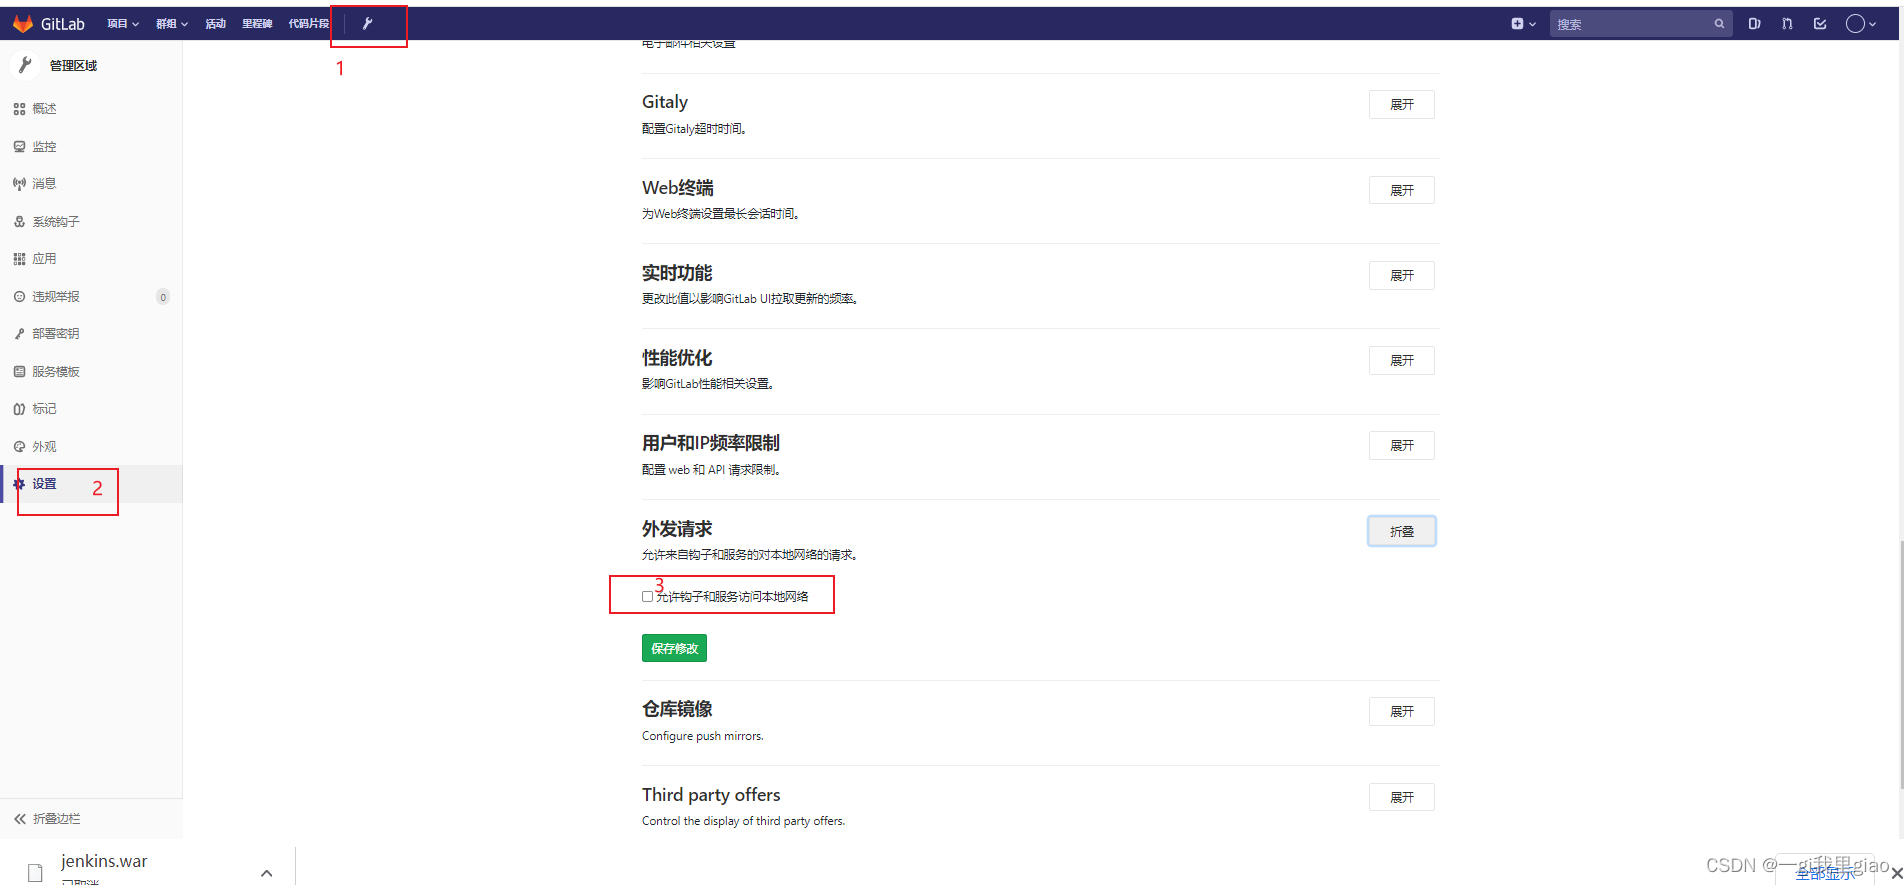
Task: Open jenkins.war download options chevron
Action: pos(266,873)
